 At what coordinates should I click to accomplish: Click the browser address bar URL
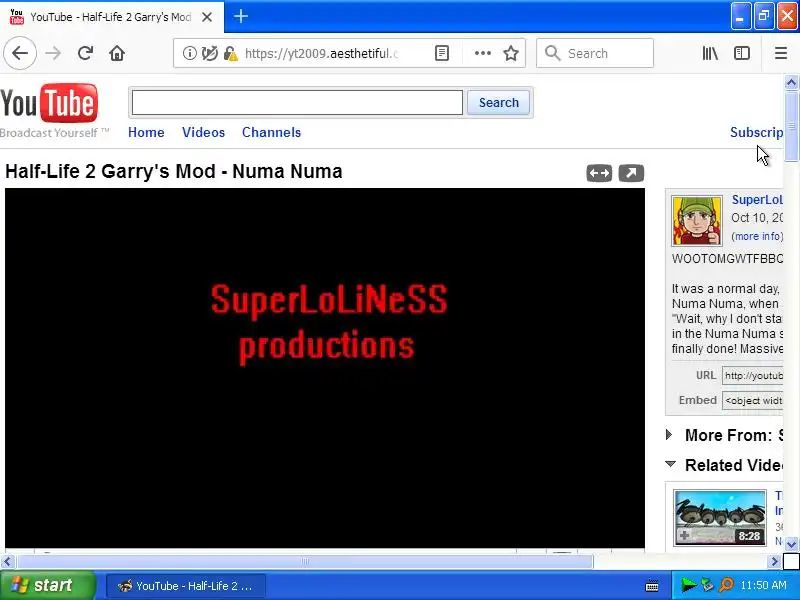coord(321,53)
